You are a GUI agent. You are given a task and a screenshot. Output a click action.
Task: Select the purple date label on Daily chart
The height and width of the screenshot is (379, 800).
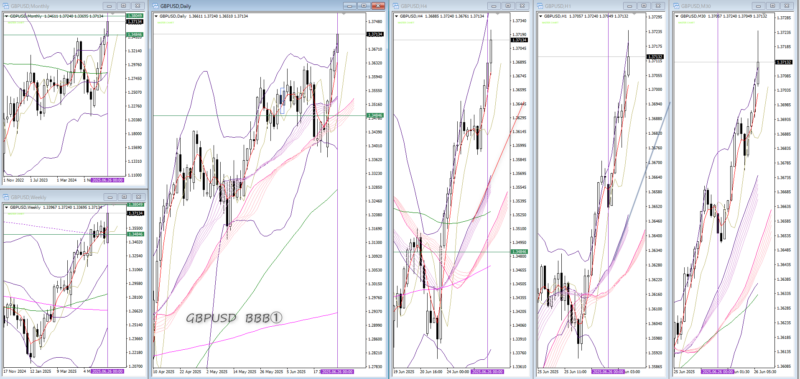coord(337,371)
